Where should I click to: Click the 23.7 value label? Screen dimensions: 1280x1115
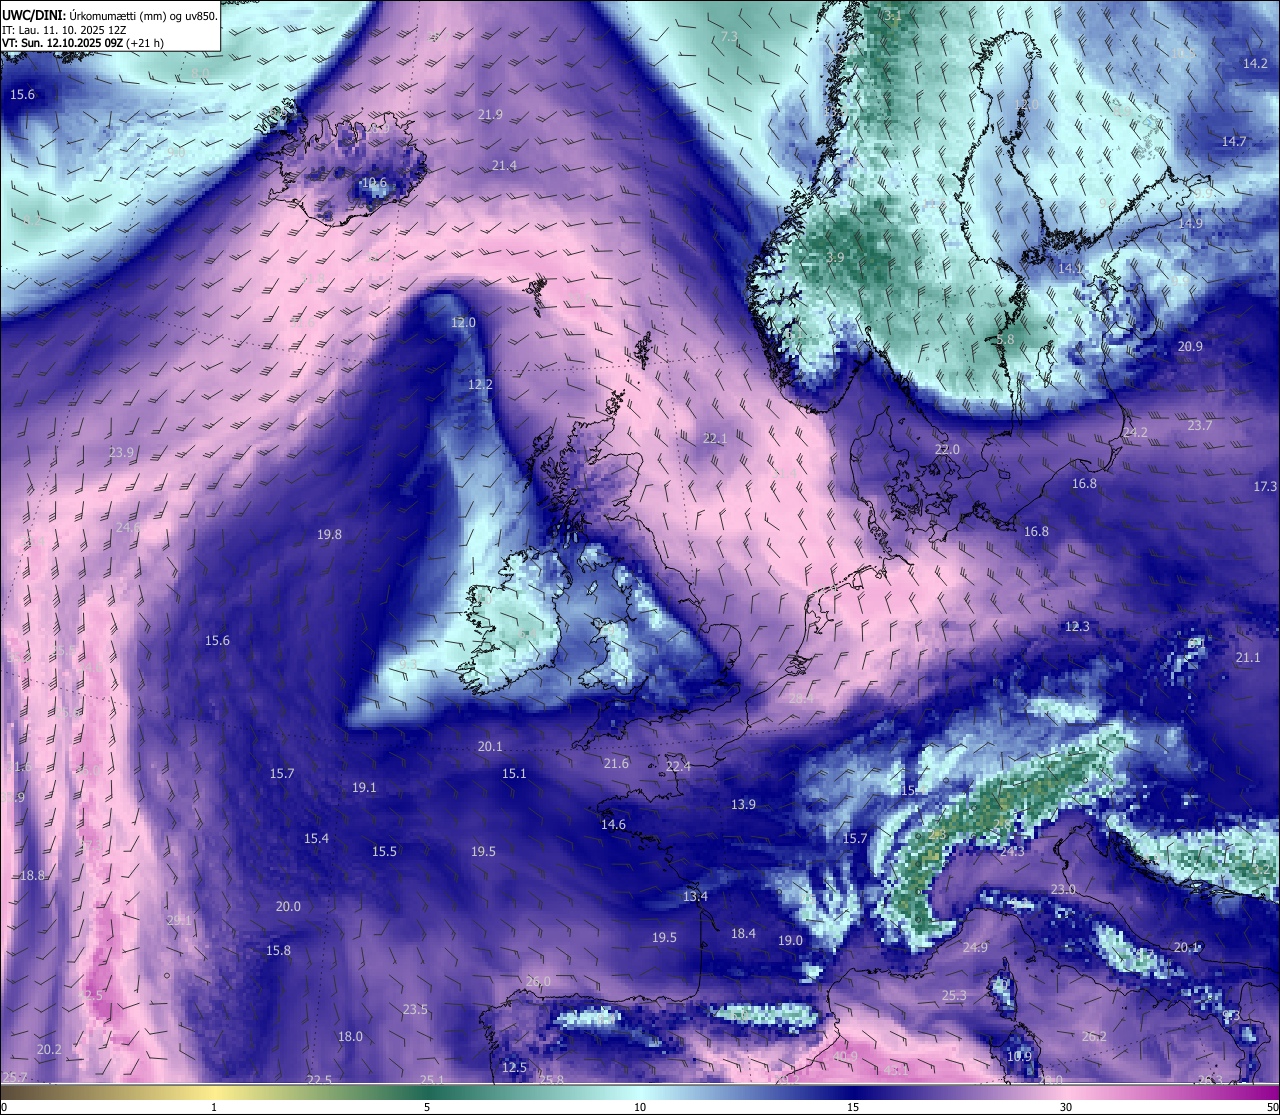1199,426
